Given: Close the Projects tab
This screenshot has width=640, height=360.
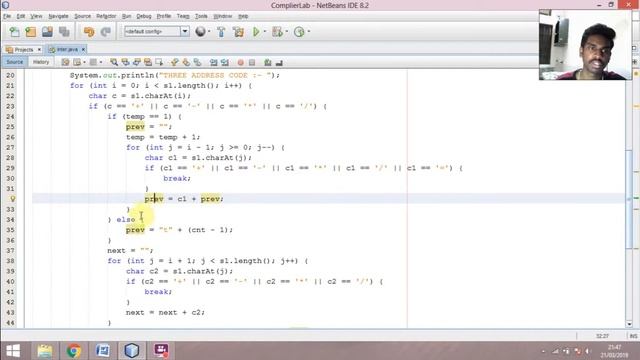Looking at the screenshot, I should pos(39,49).
